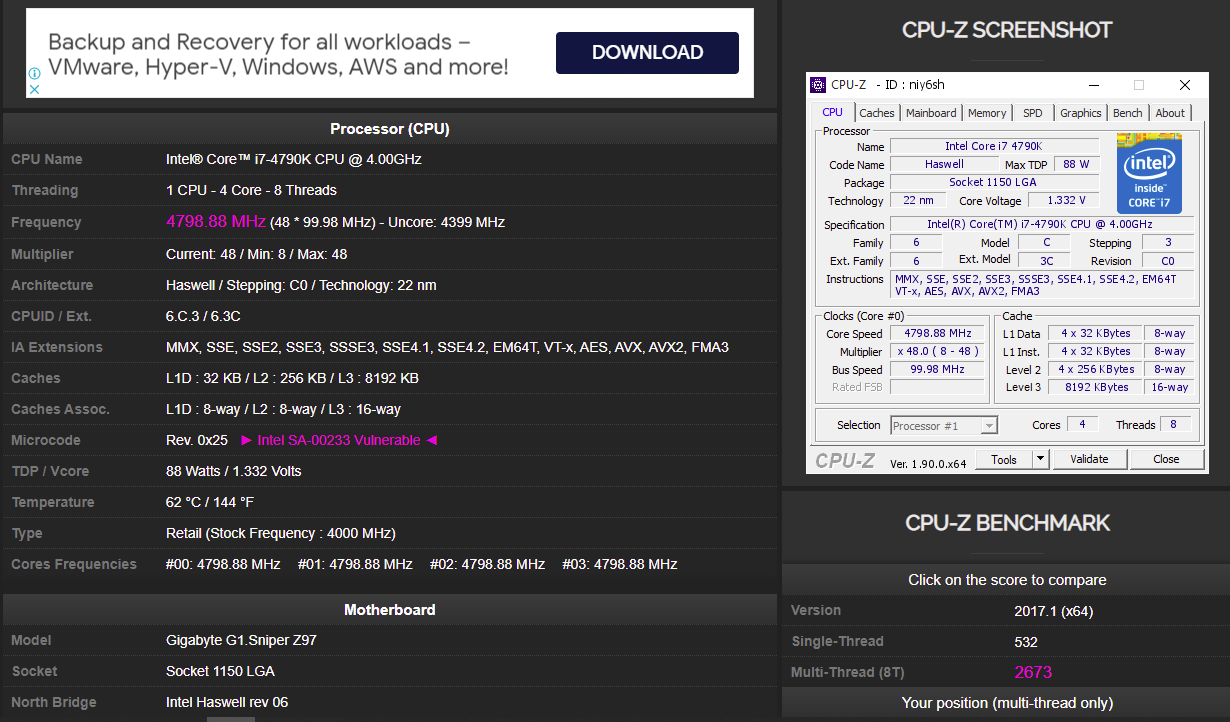Expand the Tools dropdown arrow
The height and width of the screenshot is (722, 1230).
1039,459
